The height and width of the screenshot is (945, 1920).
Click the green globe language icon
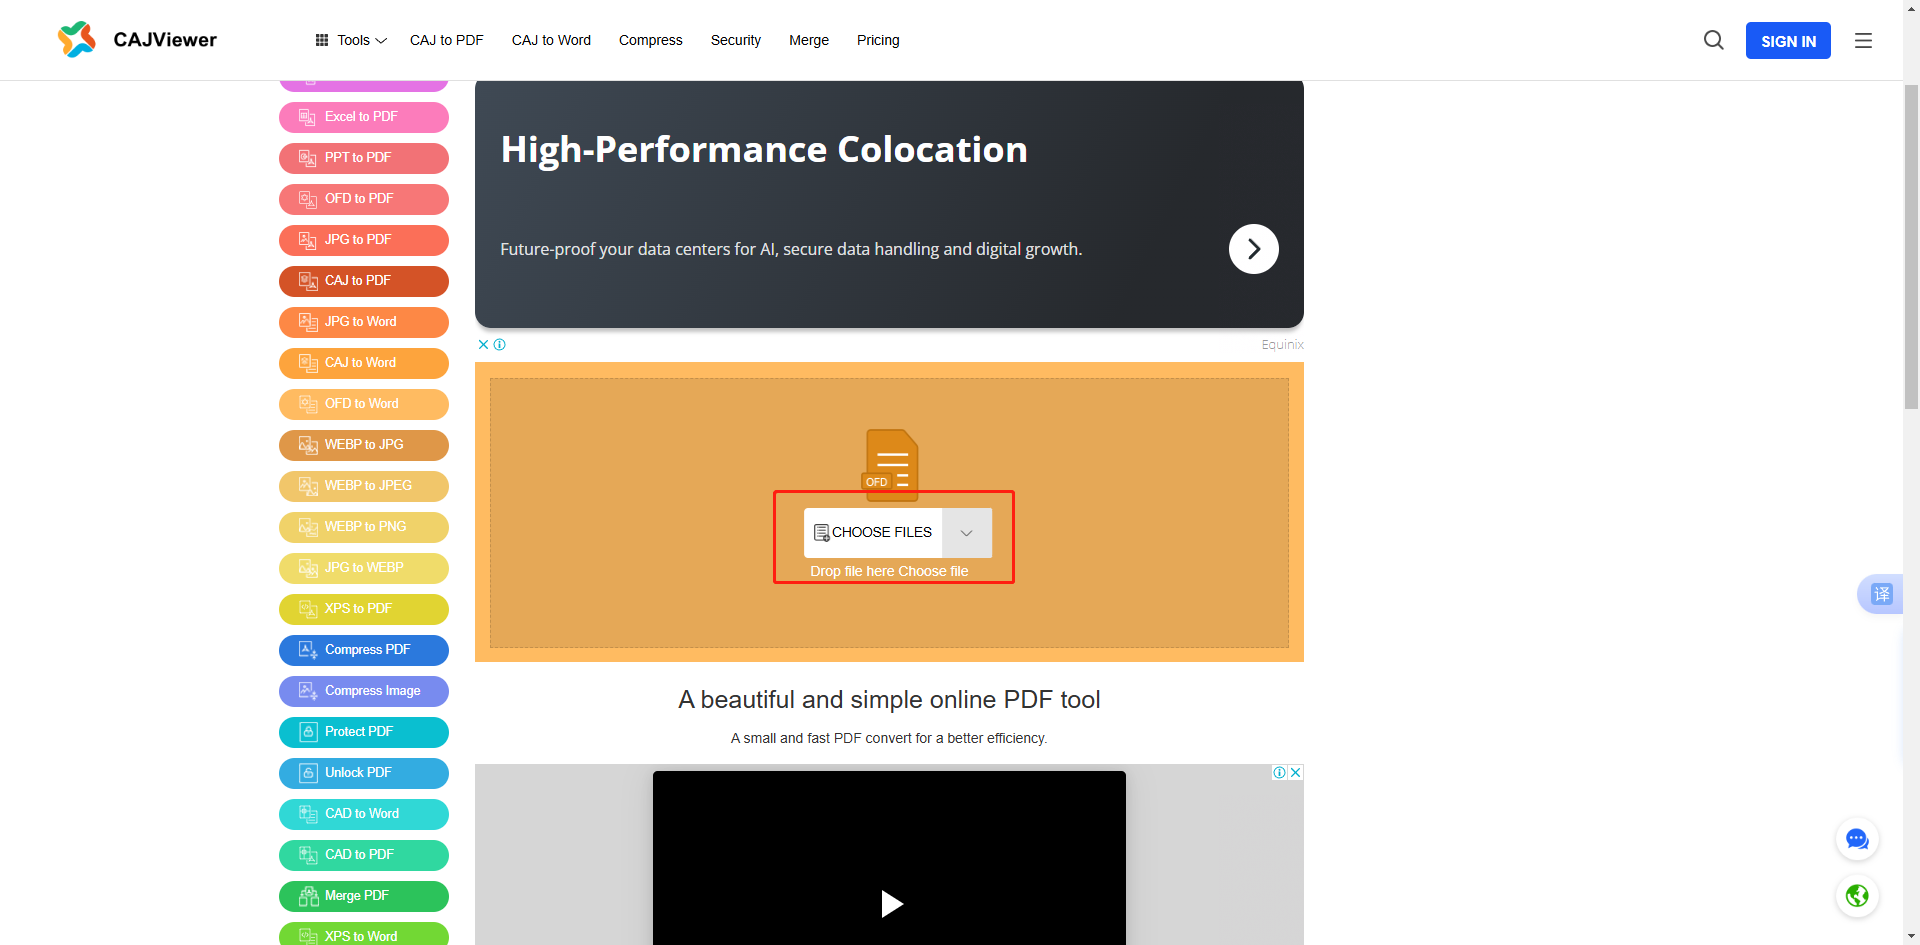tap(1857, 895)
